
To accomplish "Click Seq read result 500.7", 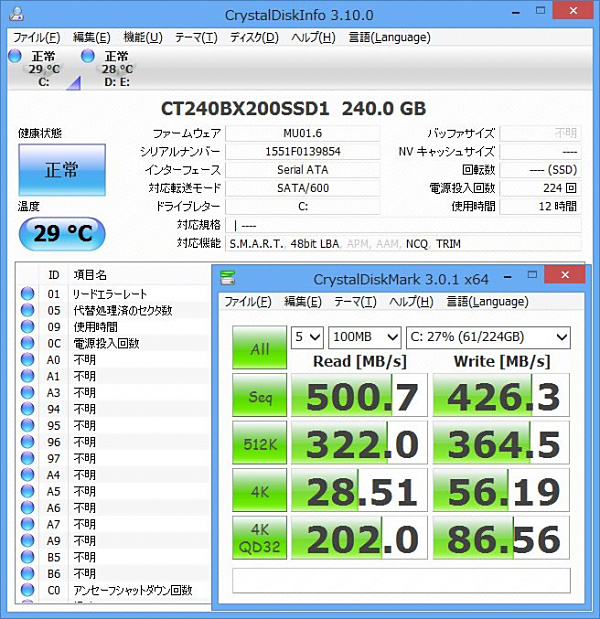I will point(359,395).
